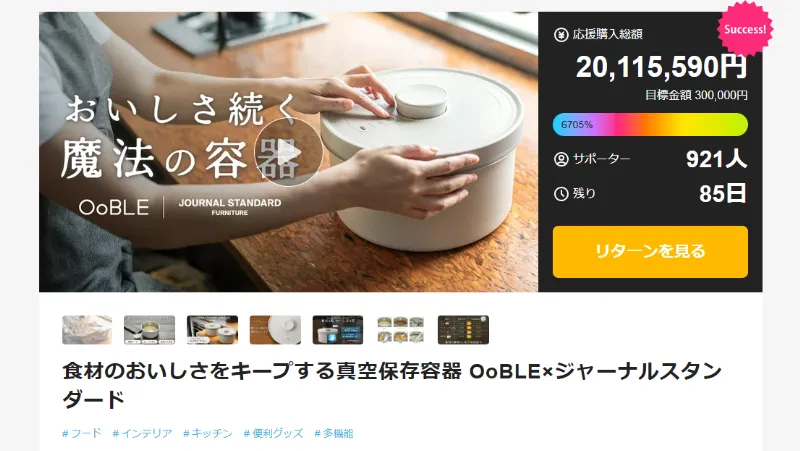Click the rainbow 6705% progress bar

coord(650,124)
